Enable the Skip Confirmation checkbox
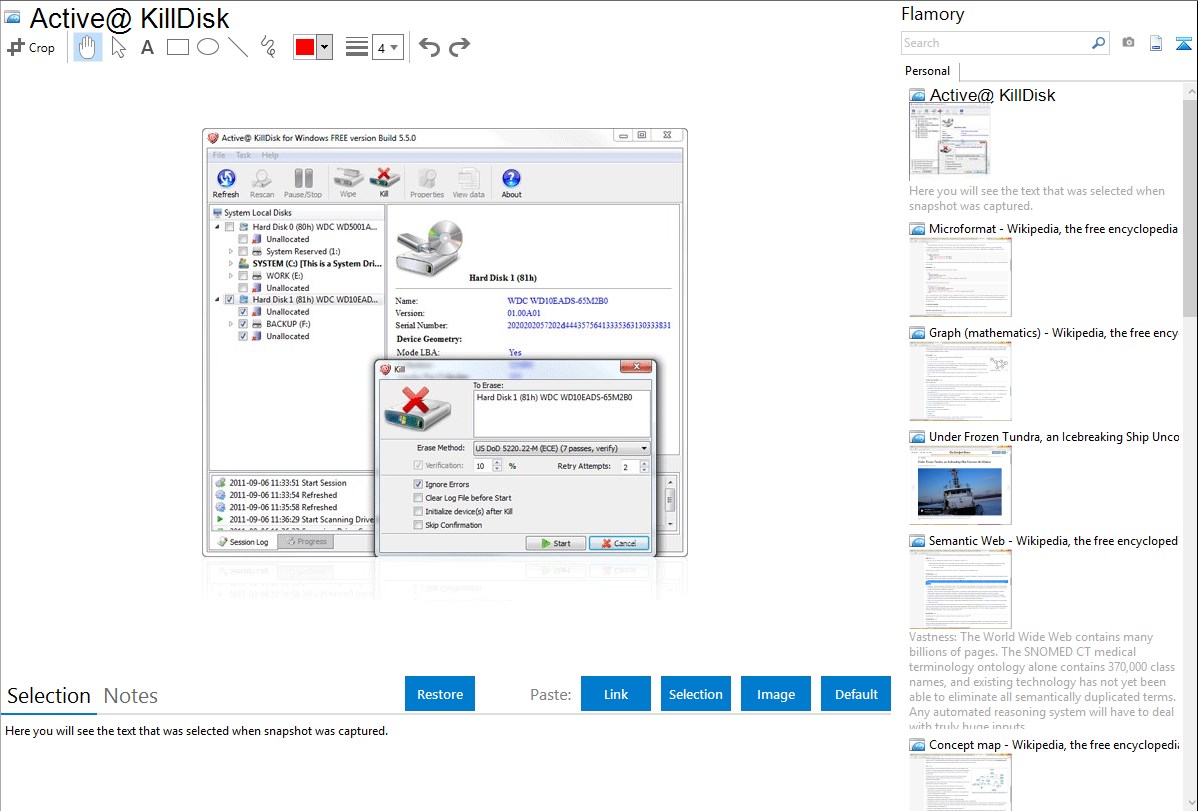Image resolution: width=1198 pixels, height=811 pixels. (418, 525)
